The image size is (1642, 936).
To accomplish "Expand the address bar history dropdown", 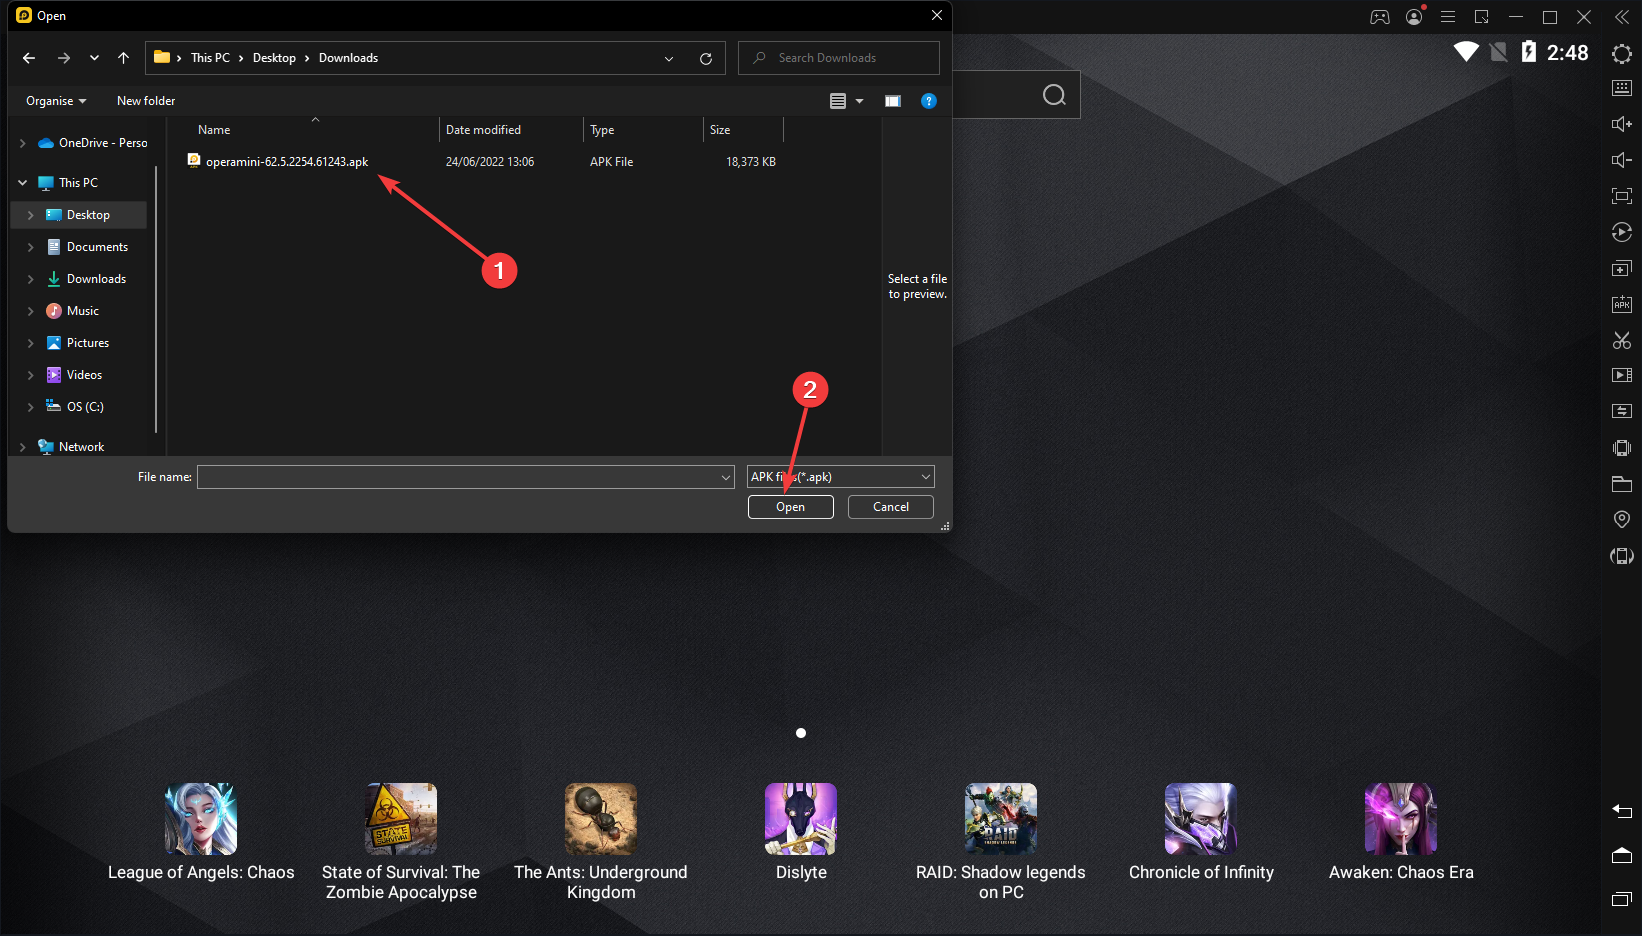I will click(669, 58).
